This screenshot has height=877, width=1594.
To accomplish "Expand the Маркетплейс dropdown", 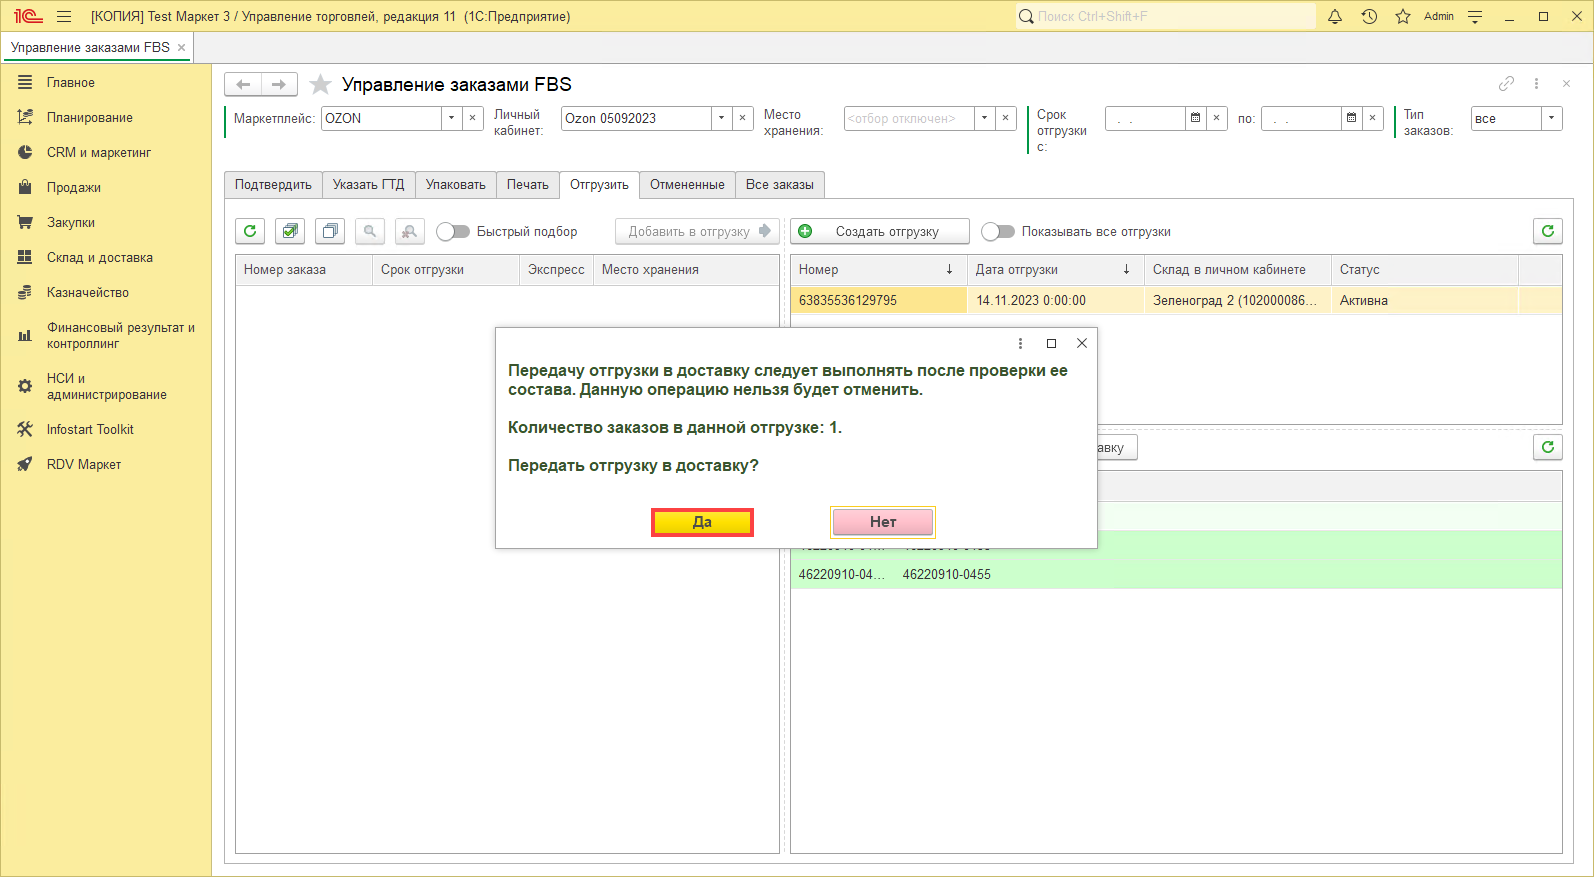I will [x=451, y=118].
